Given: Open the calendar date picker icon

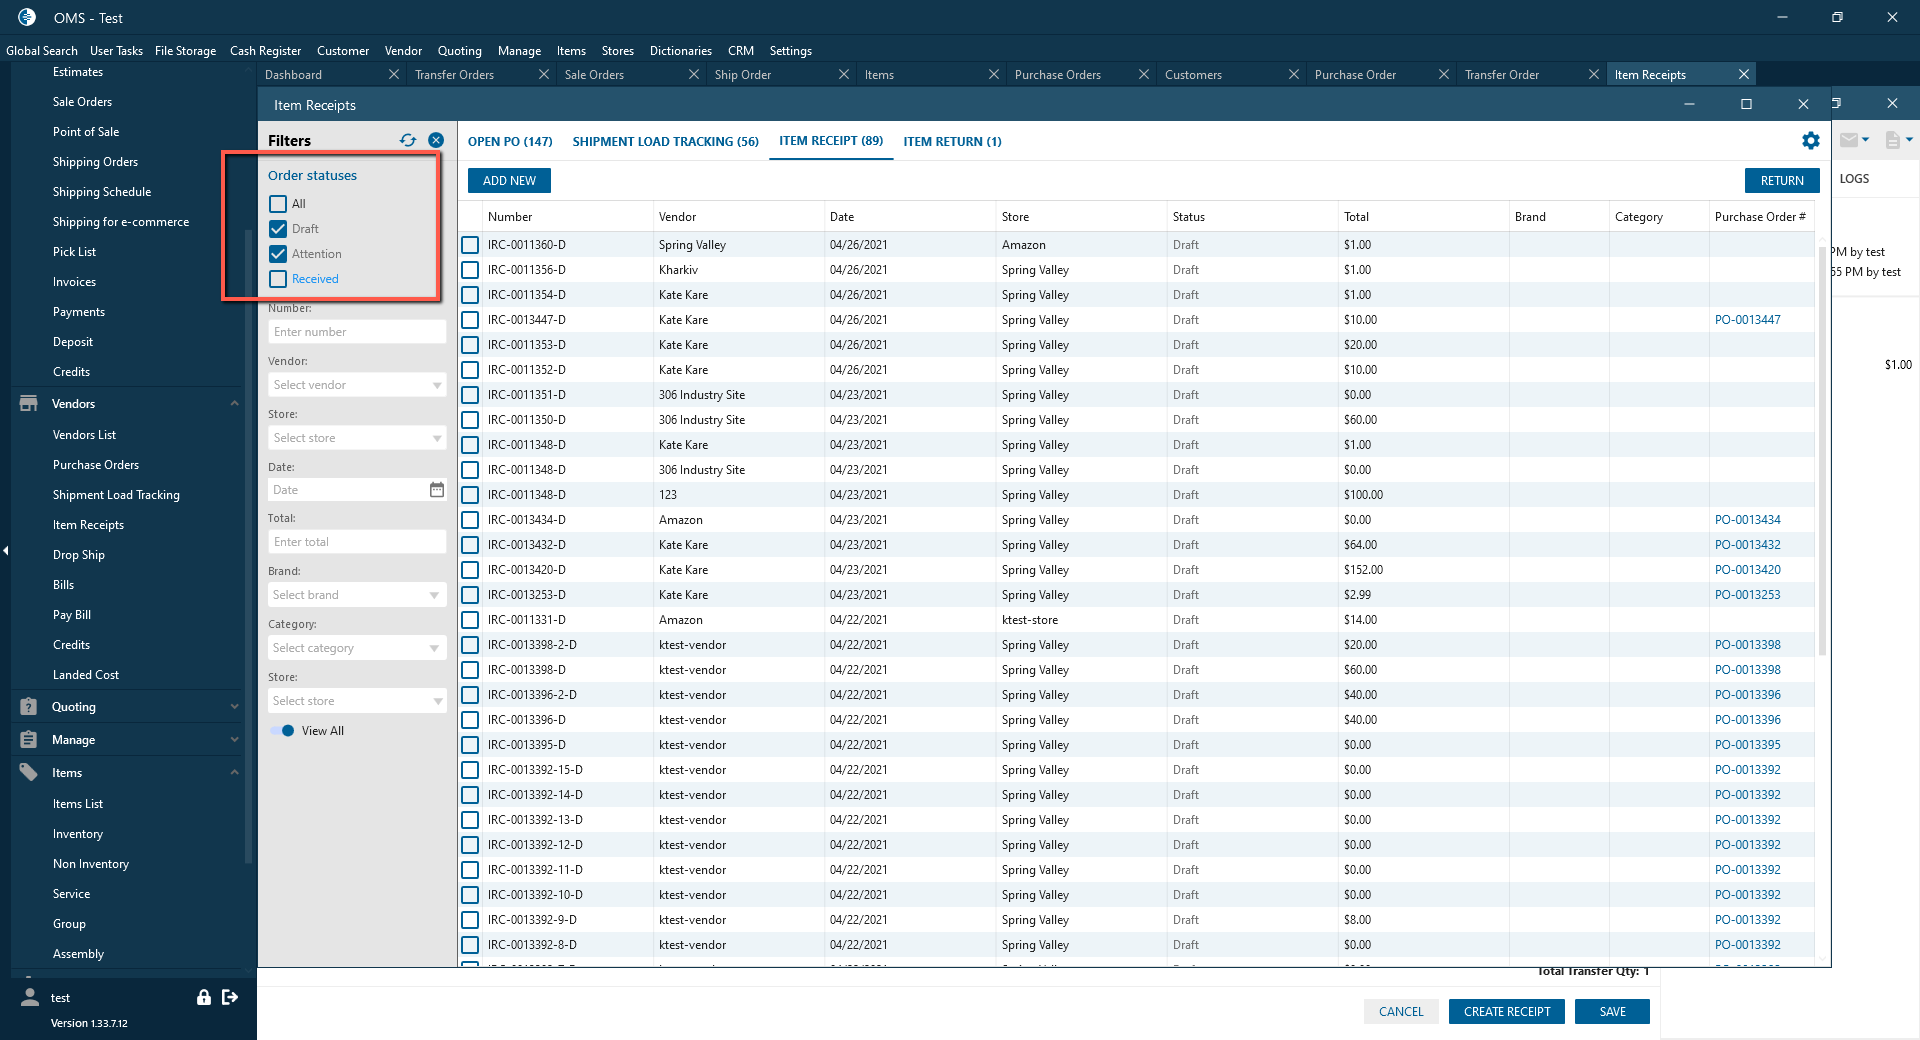Looking at the screenshot, I should pos(437,490).
